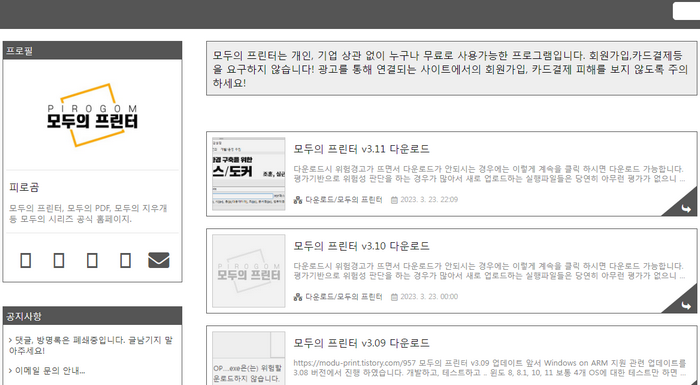Click the share arrow on v3.10 post
The image size is (700, 385).
tap(685, 305)
